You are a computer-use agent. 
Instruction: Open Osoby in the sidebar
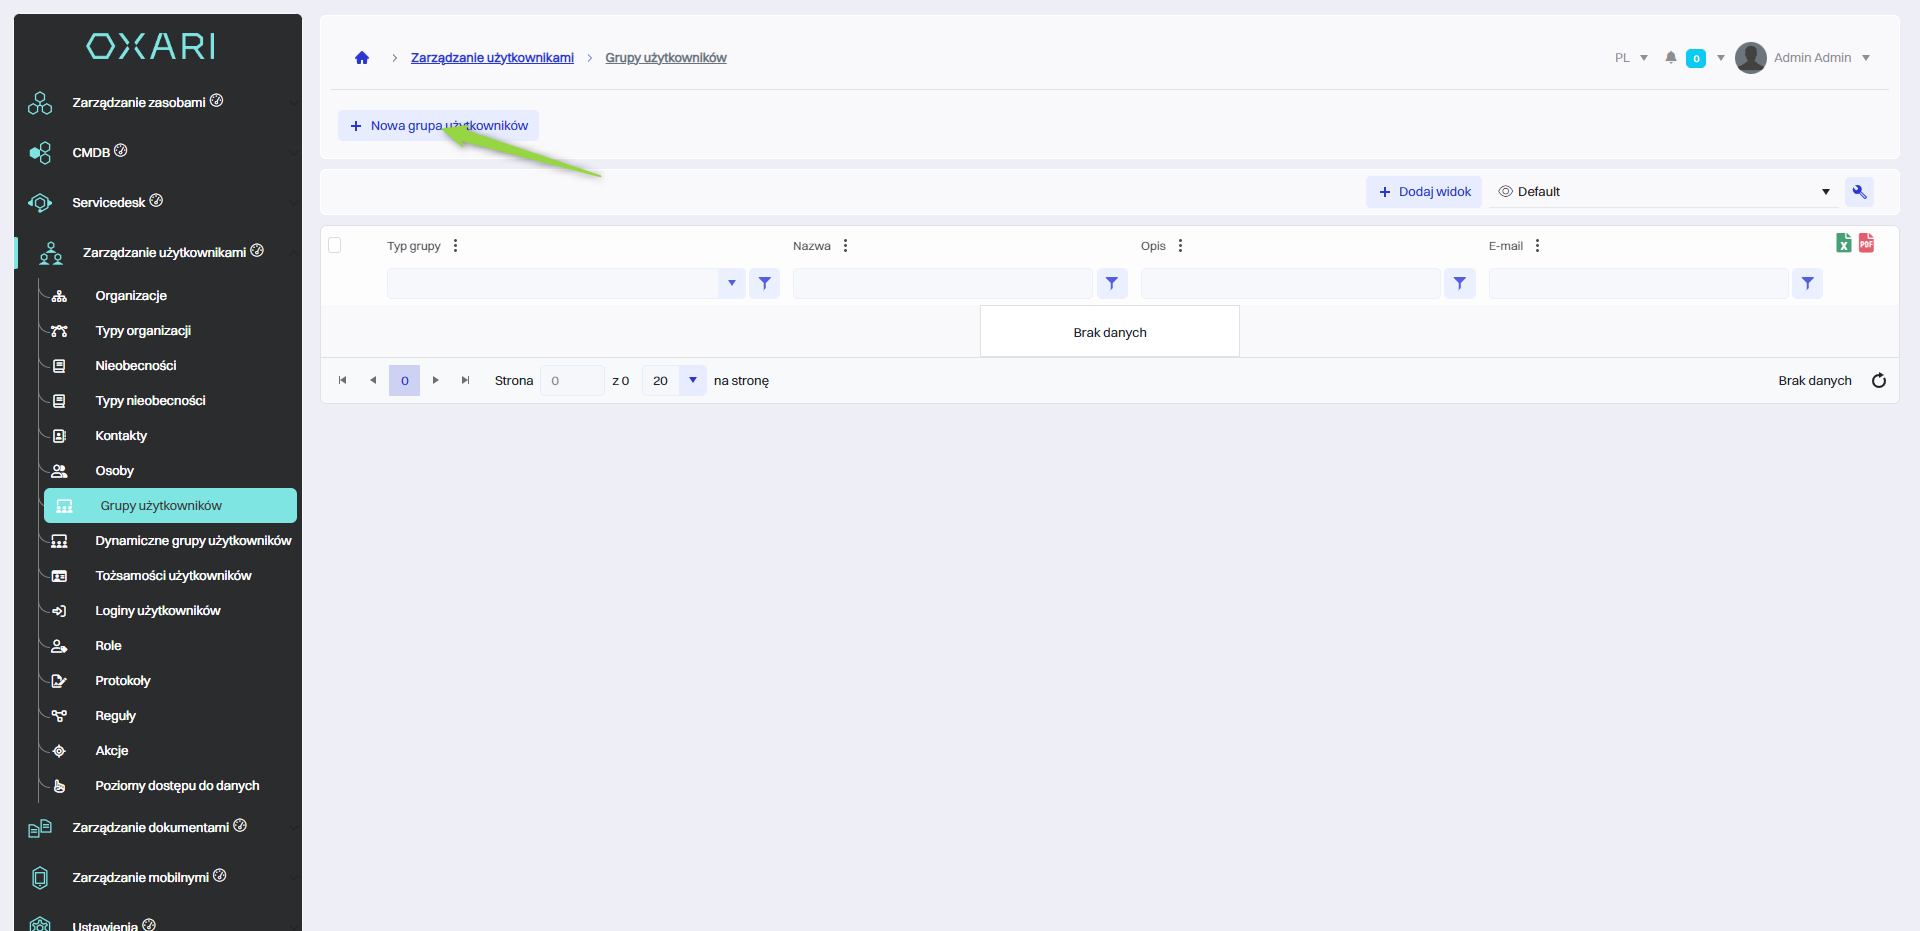114,471
